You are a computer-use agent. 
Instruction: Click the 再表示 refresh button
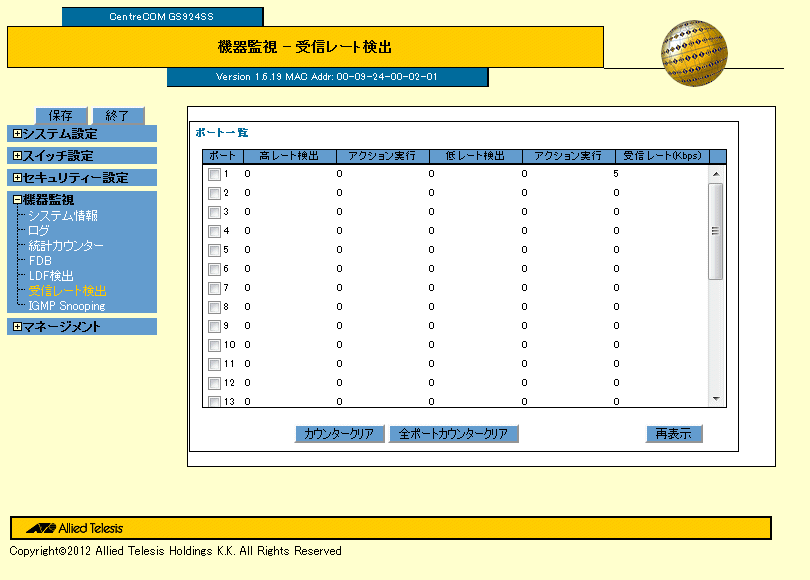coord(674,434)
